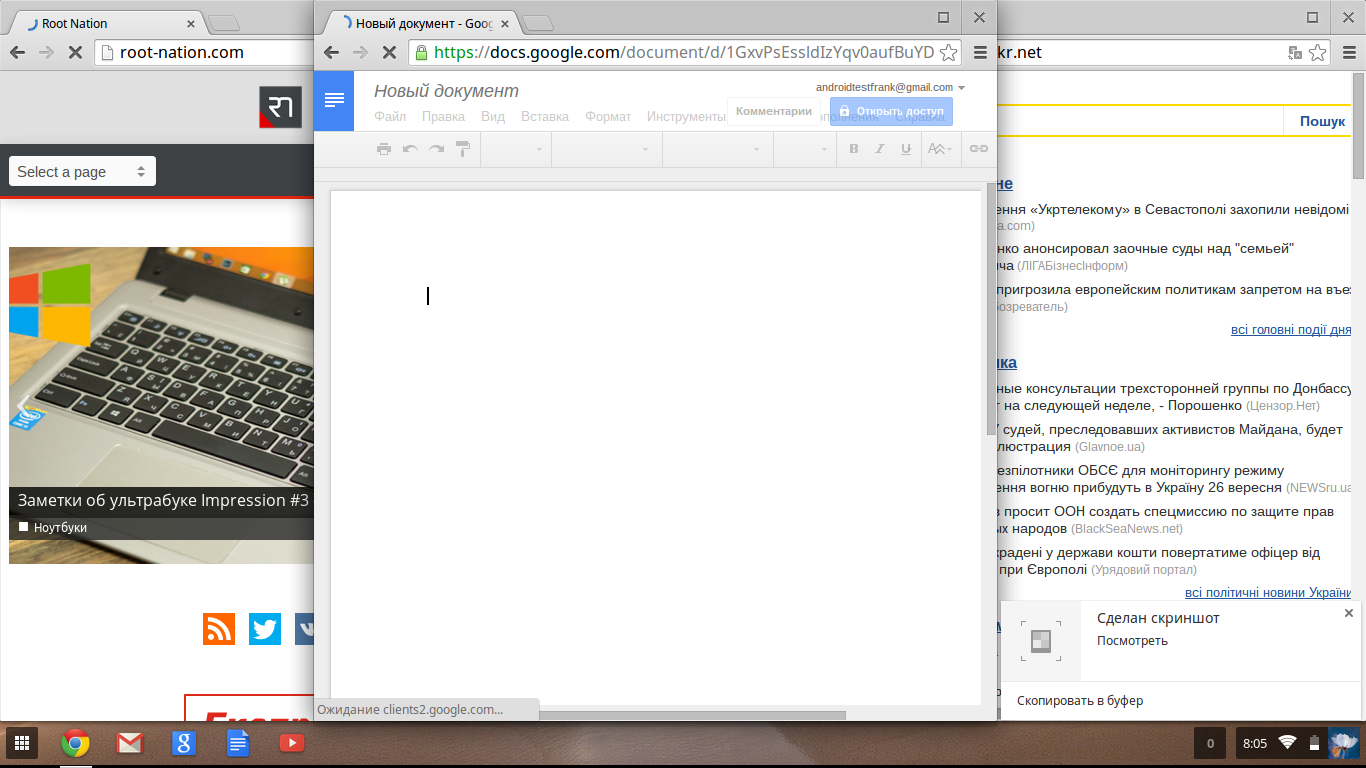
Task: Open the Файл menu
Action: pos(390,116)
